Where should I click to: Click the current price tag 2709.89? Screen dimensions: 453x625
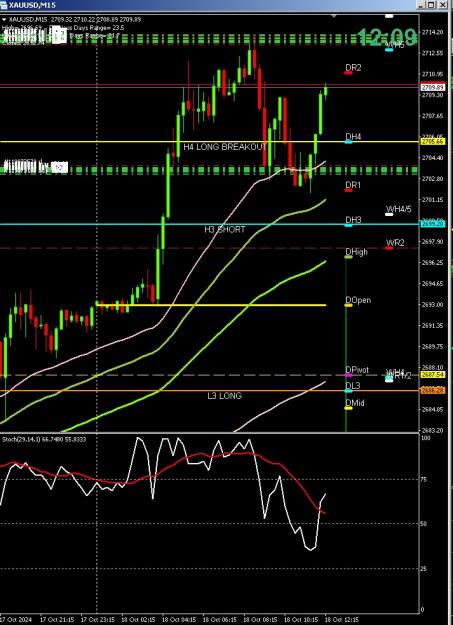click(433, 87)
